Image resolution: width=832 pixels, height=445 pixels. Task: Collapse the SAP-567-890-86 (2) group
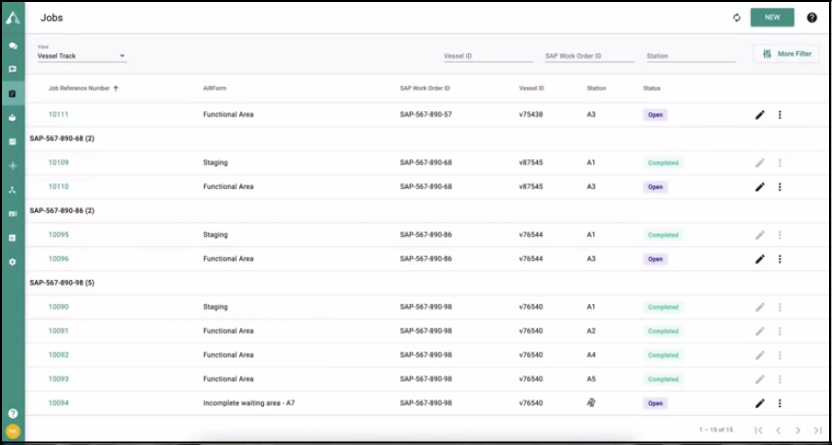(62, 211)
